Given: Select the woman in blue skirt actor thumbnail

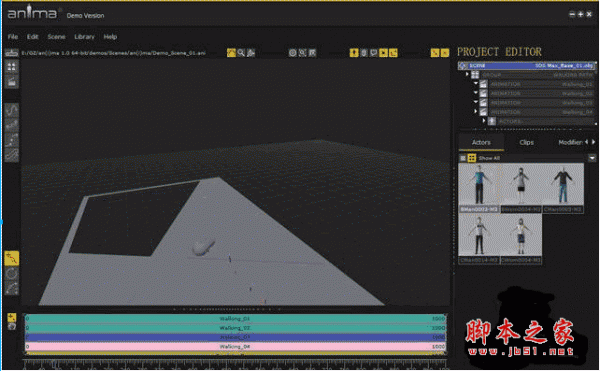Looking at the screenshot, I should click(521, 239).
